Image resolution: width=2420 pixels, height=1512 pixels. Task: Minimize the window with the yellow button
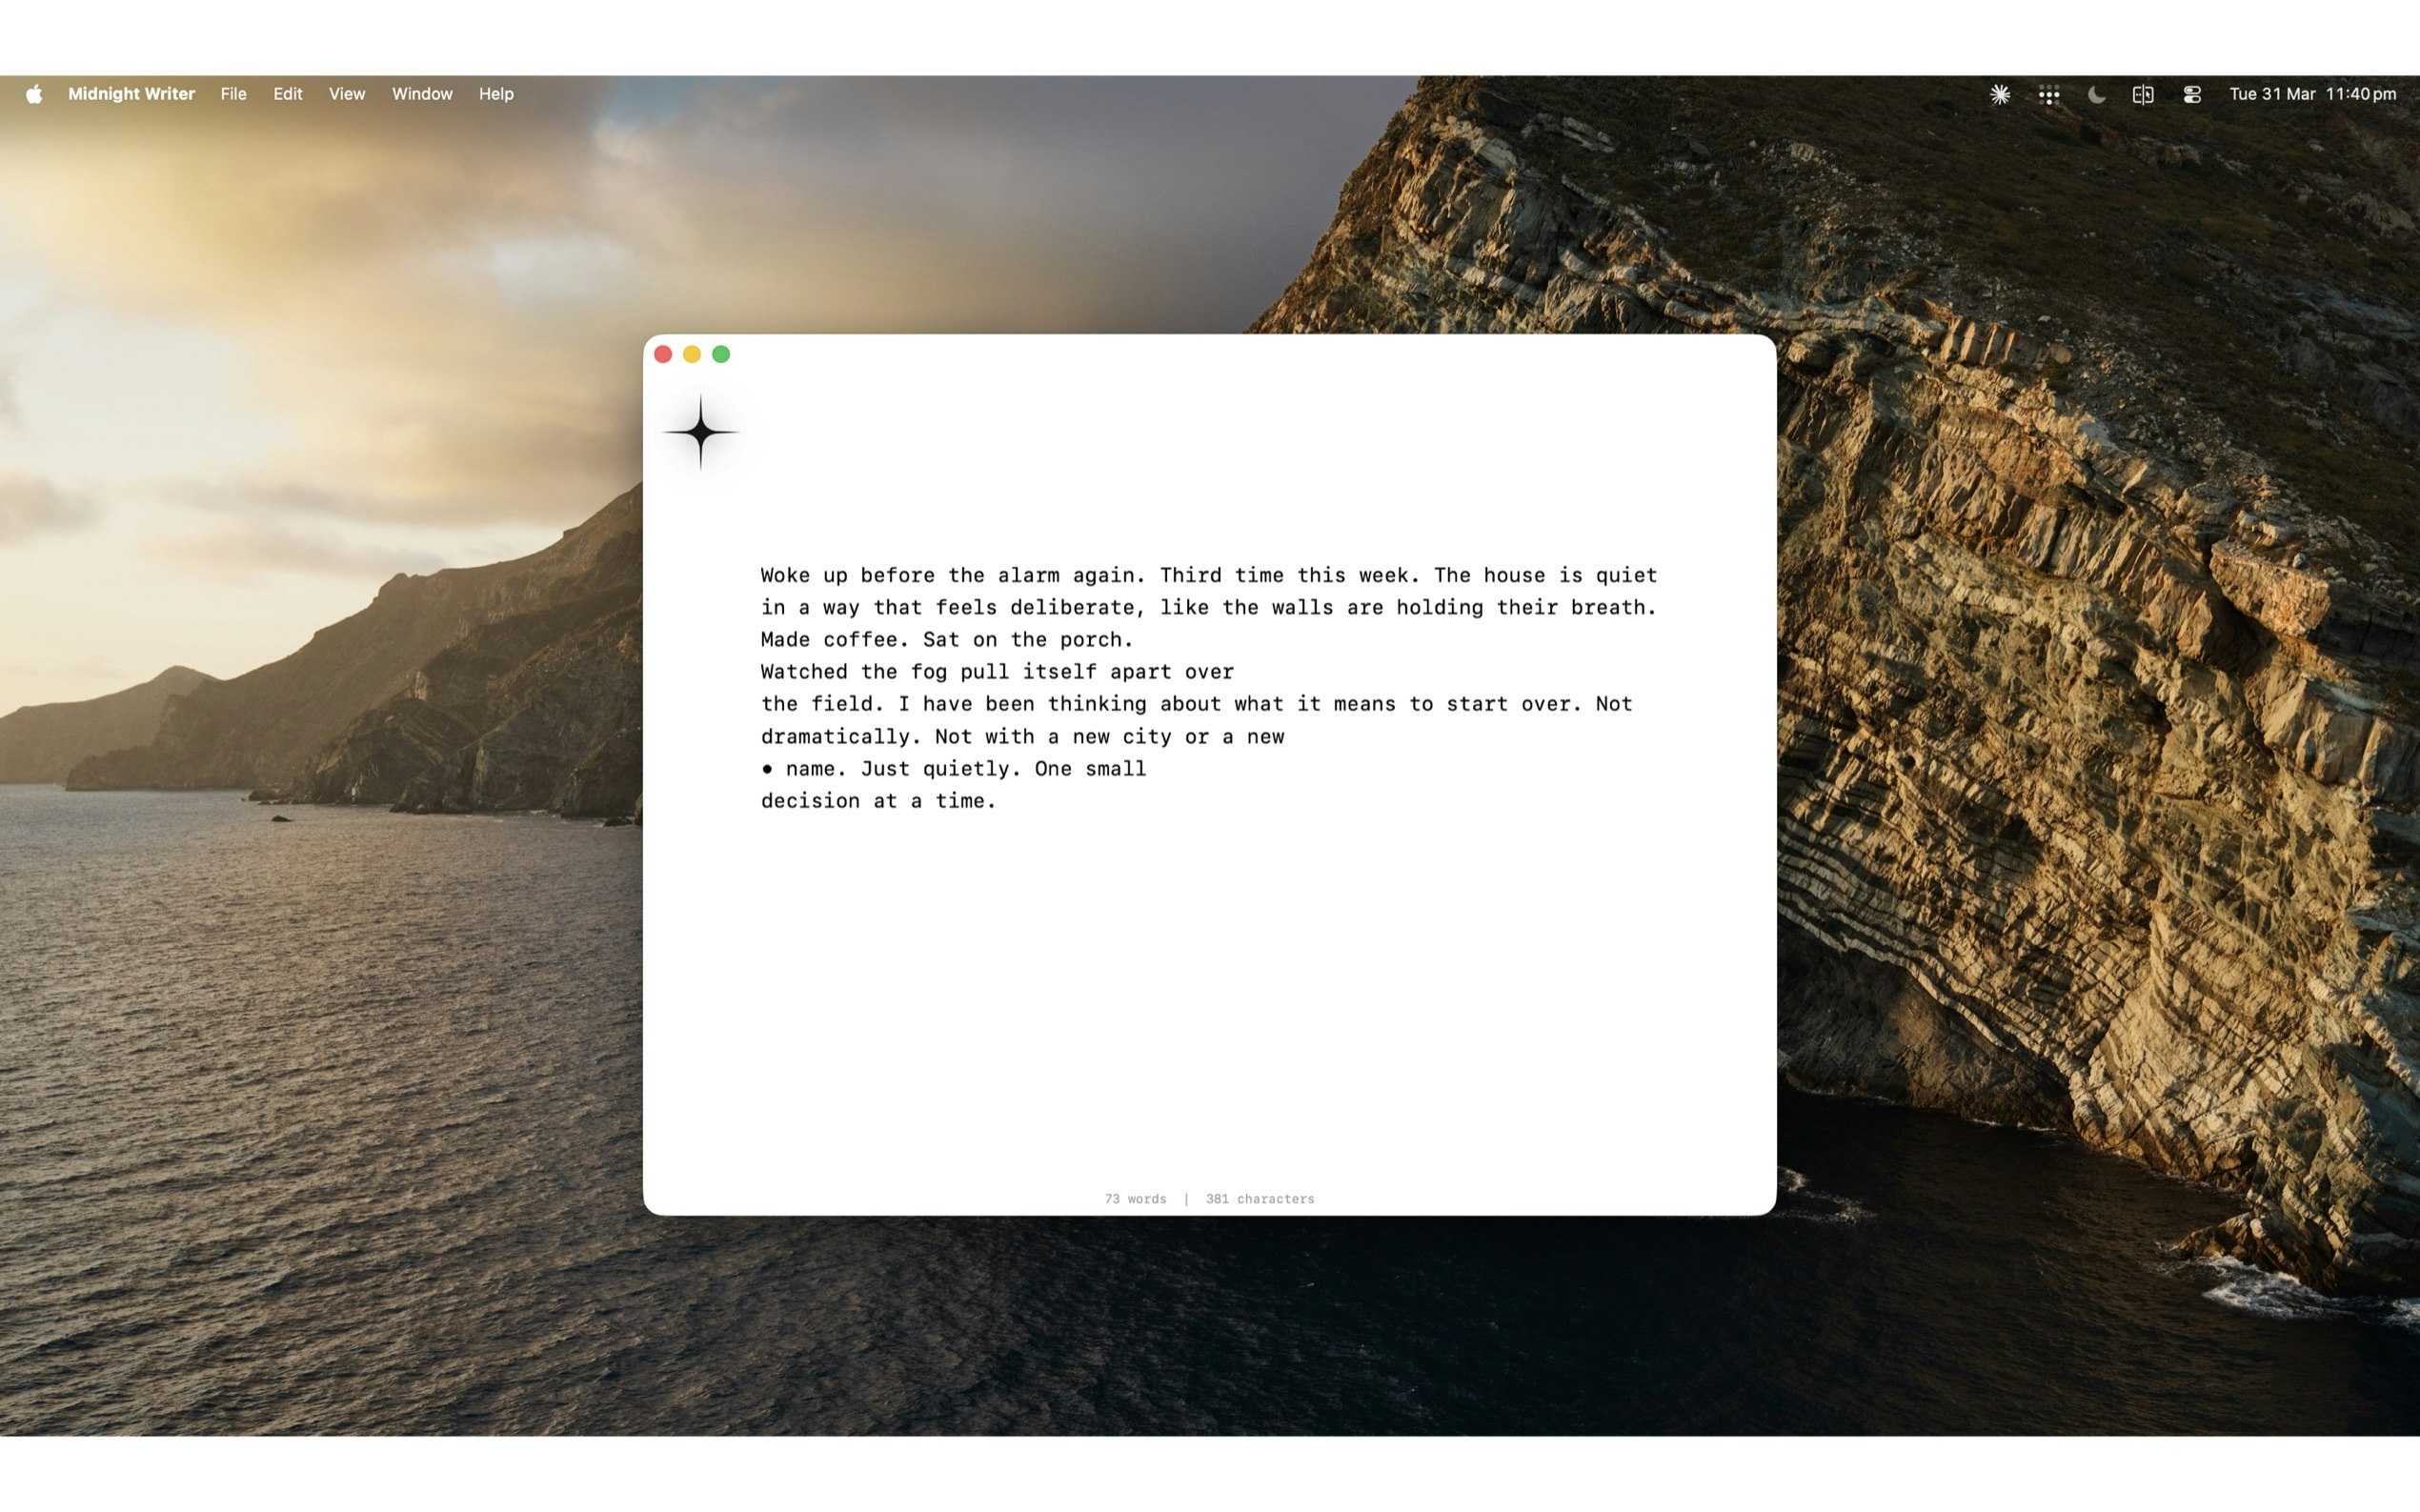692,354
